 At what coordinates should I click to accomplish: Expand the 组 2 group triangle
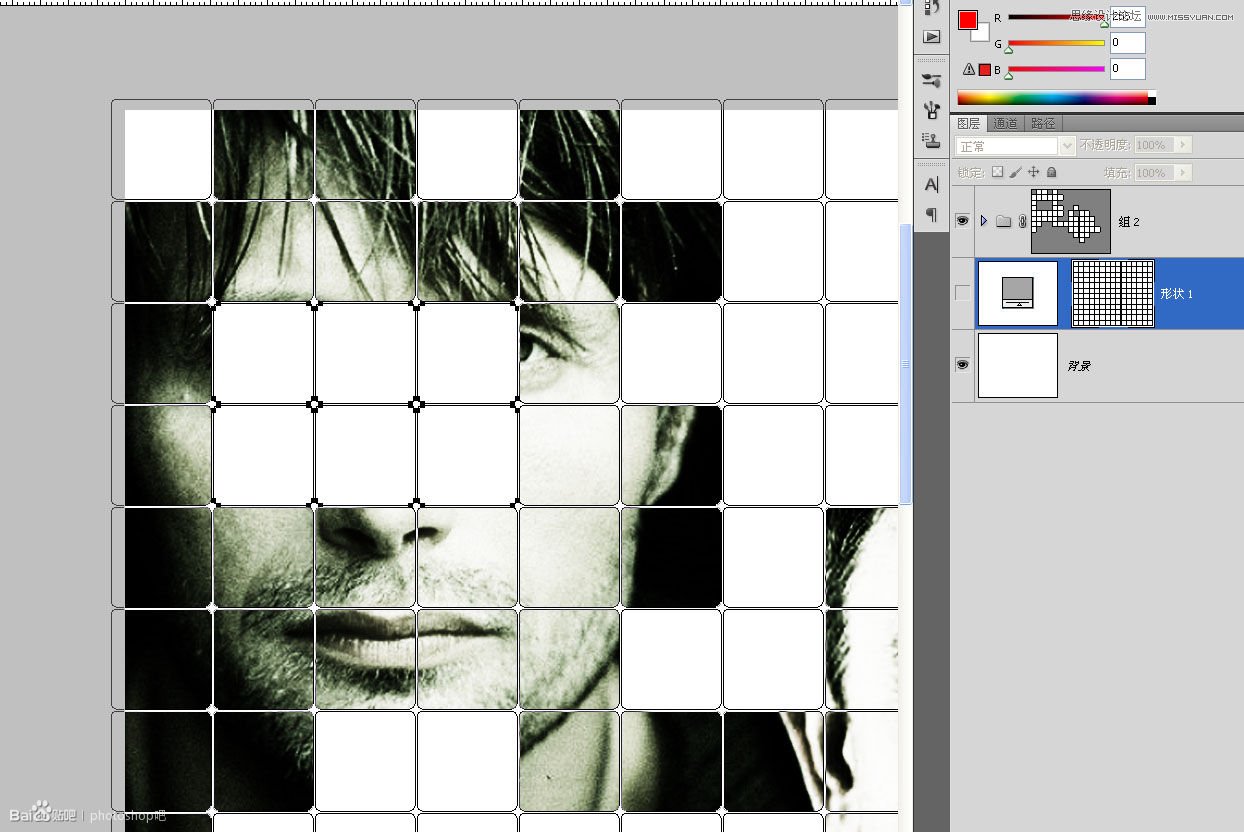pos(984,221)
